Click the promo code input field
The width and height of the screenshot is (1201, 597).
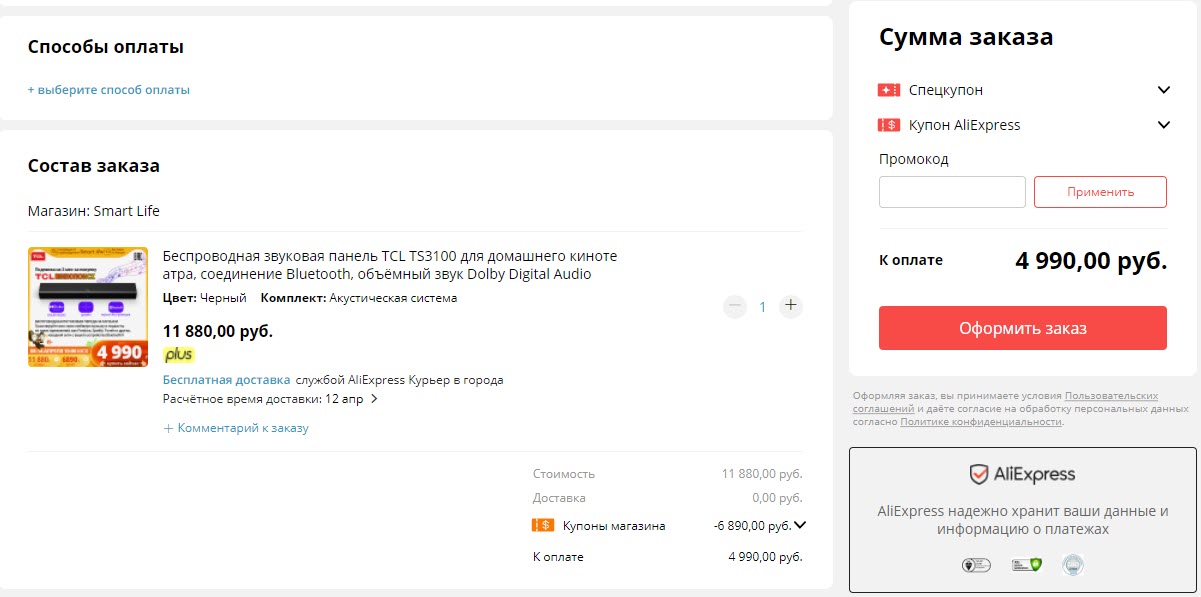click(951, 192)
